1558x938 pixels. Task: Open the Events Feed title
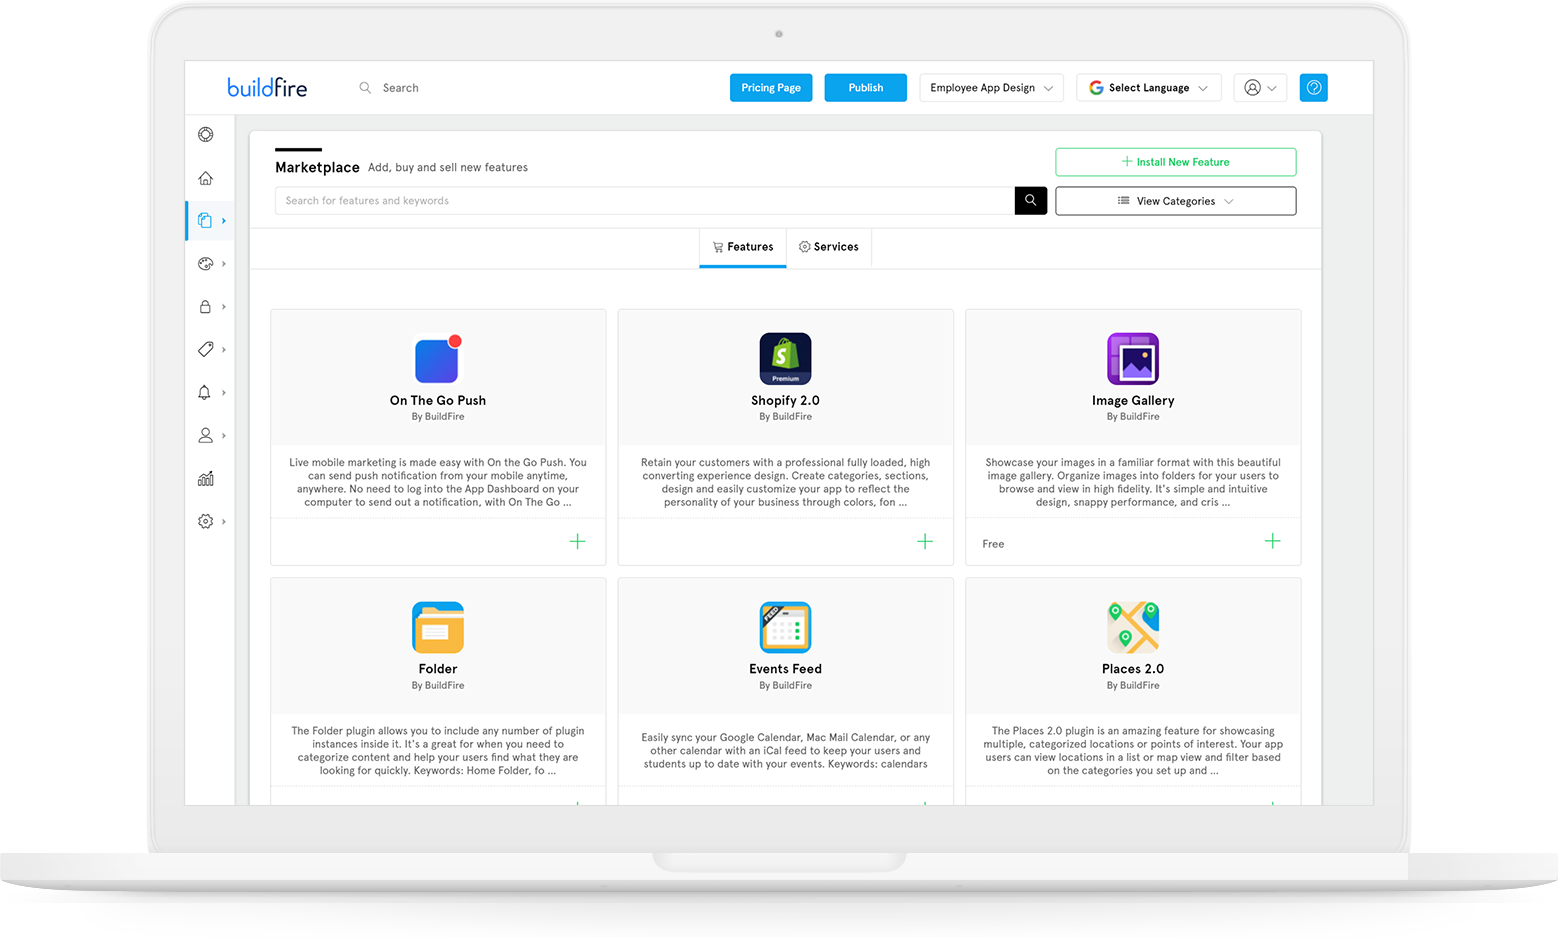coord(786,669)
